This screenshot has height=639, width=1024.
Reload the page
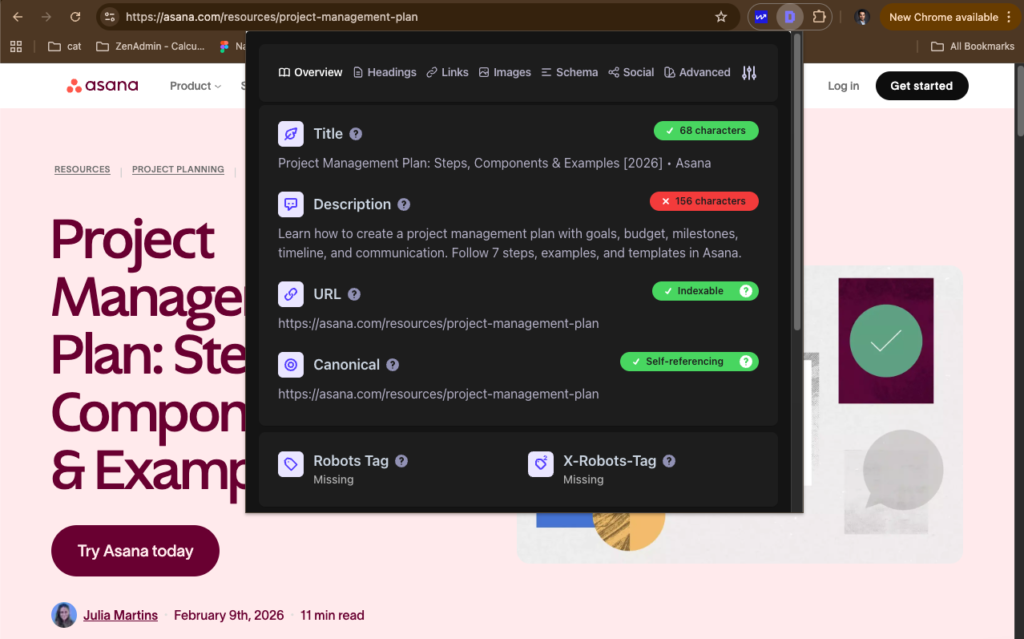(x=75, y=17)
